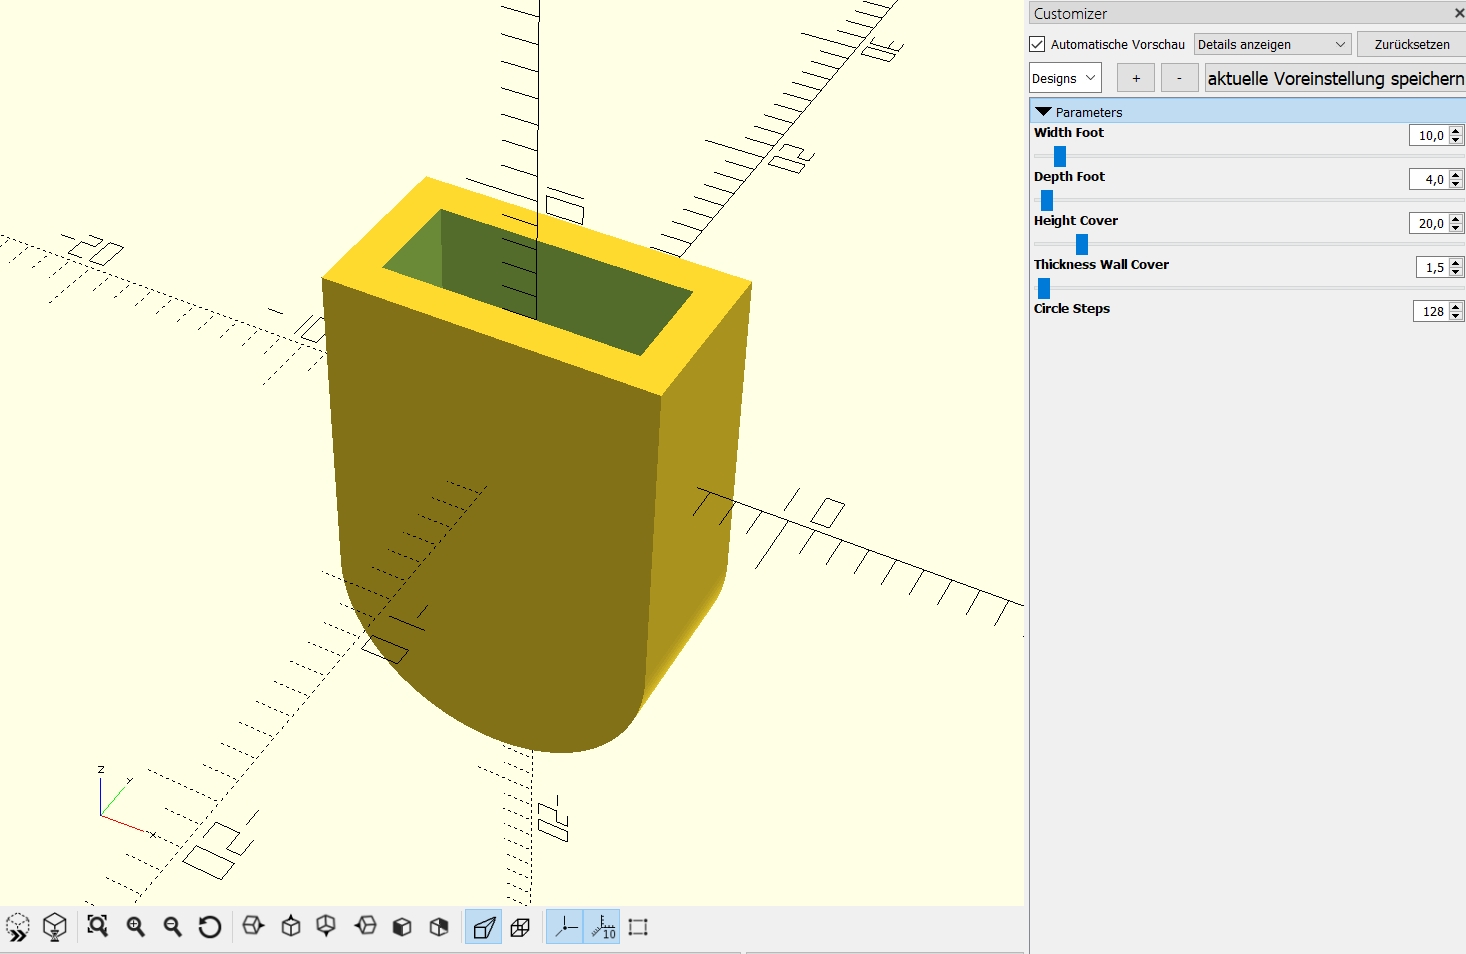The image size is (1466, 954).
Task: Reset the 3D view
Action: pyautogui.click(x=209, y=927)
